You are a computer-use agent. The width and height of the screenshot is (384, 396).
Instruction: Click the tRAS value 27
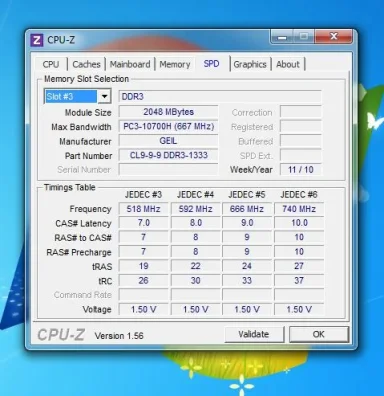(x=299, y=266)
